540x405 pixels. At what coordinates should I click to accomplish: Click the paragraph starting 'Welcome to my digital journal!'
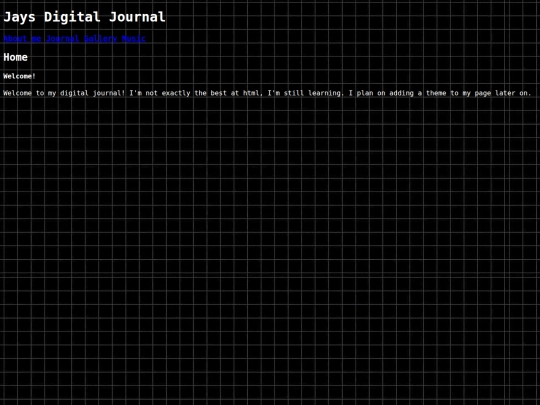pyautogui.click(x=267, y=93)
